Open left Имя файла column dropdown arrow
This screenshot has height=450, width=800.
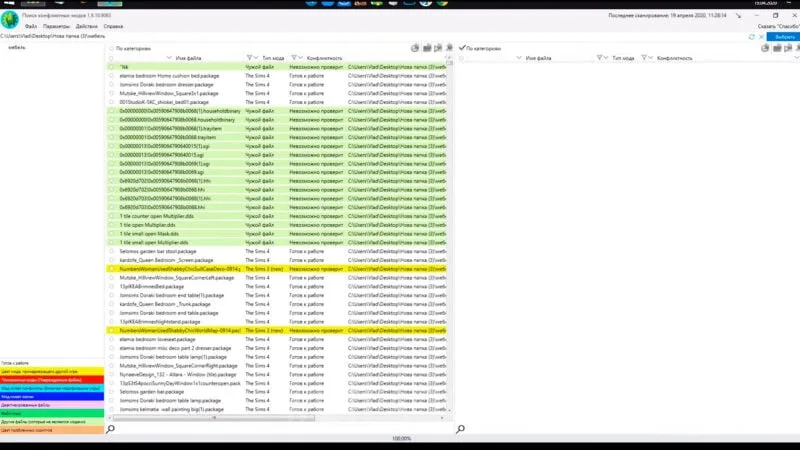click(x=169, y=58)
